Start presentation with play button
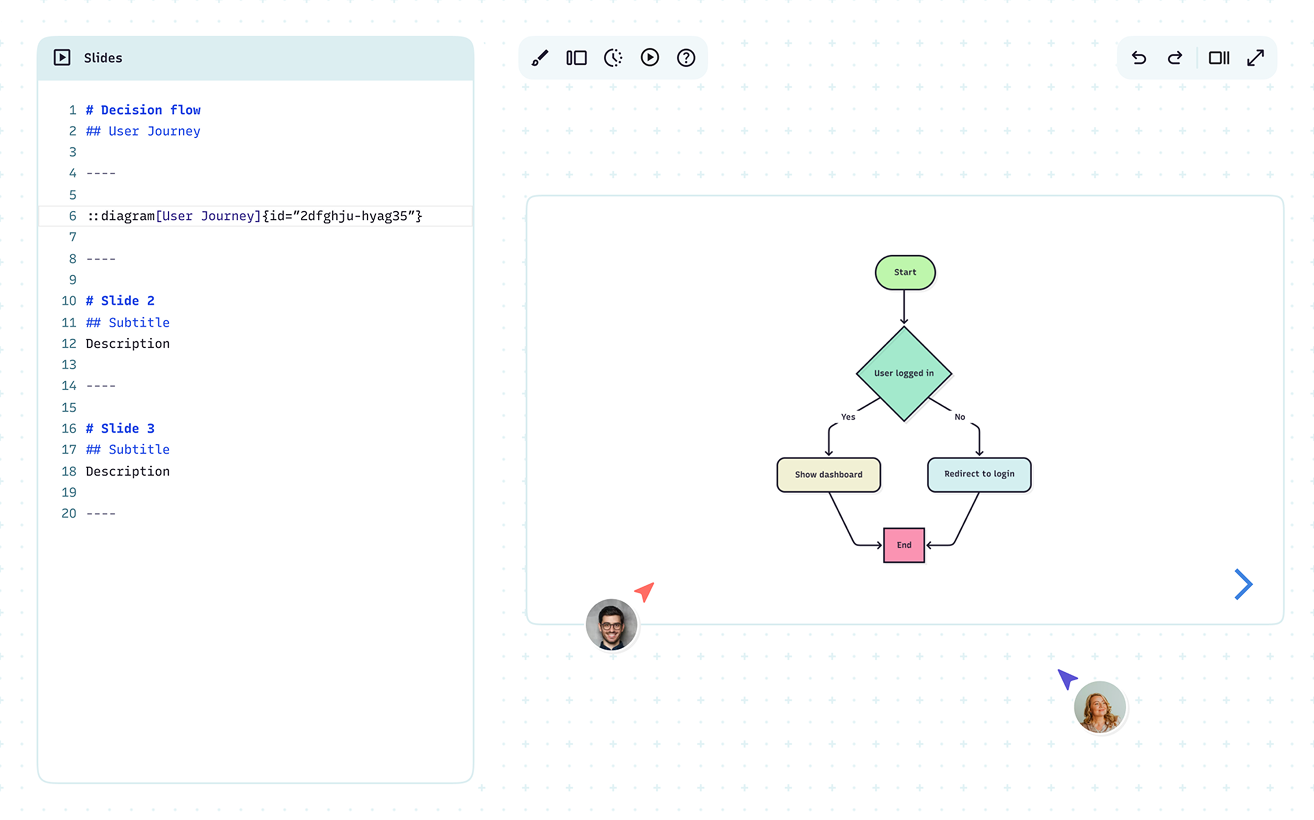 (x=650, y=58)
